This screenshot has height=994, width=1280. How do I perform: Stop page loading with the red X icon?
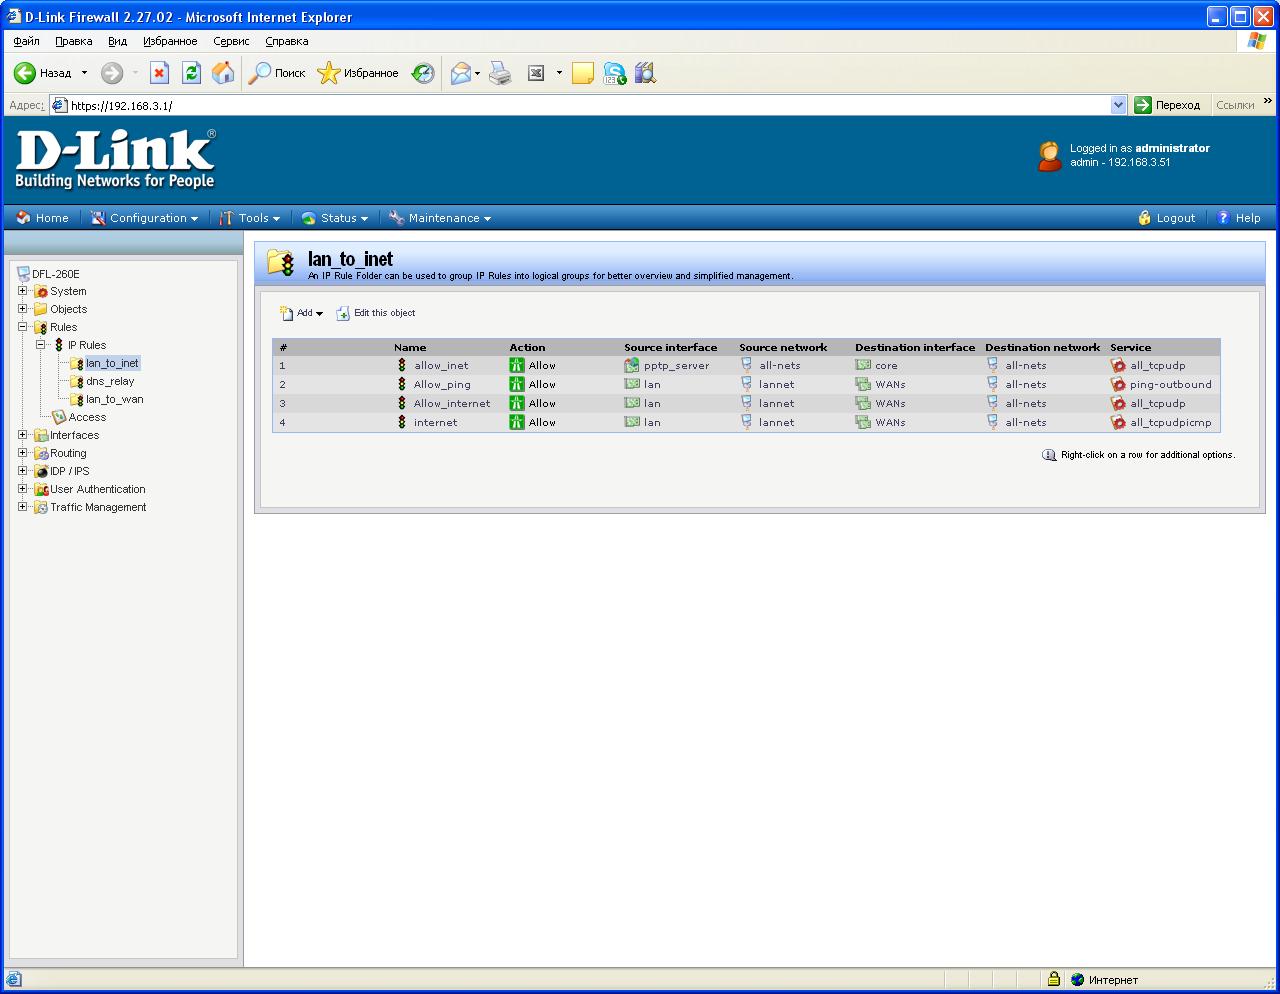coord(159,73)
